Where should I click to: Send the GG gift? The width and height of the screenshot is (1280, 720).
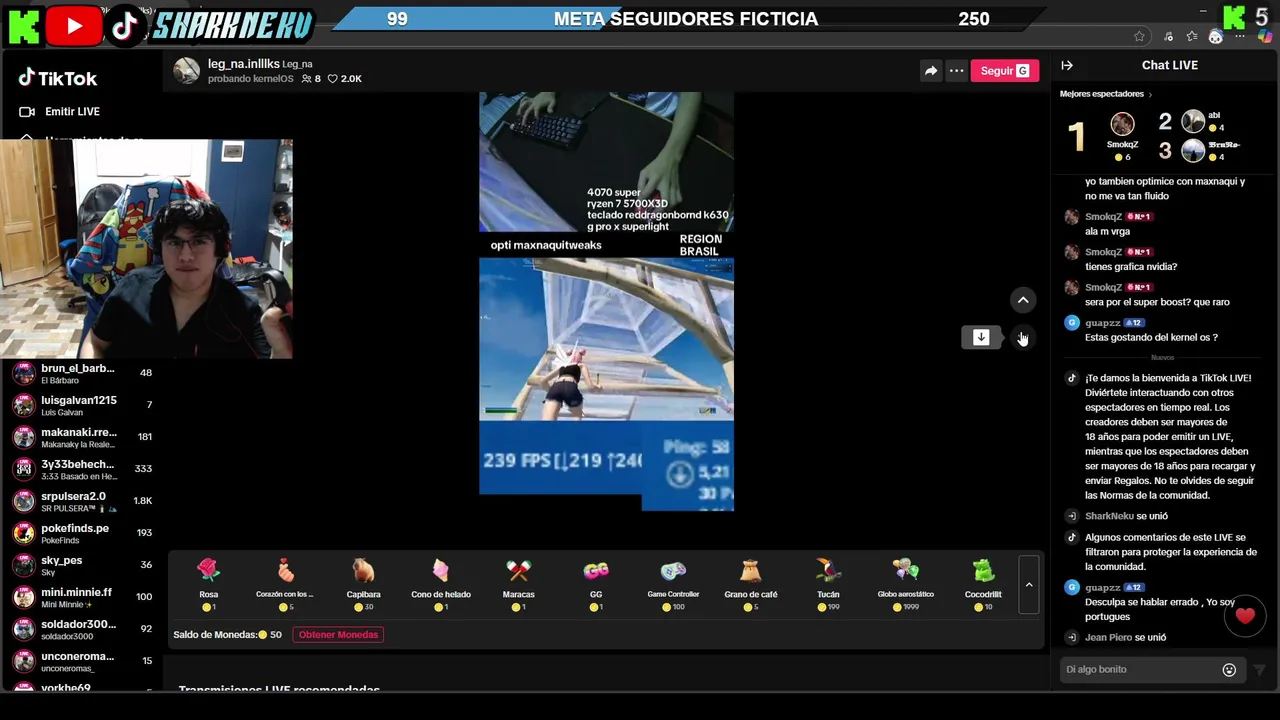[x=596, y=584]
